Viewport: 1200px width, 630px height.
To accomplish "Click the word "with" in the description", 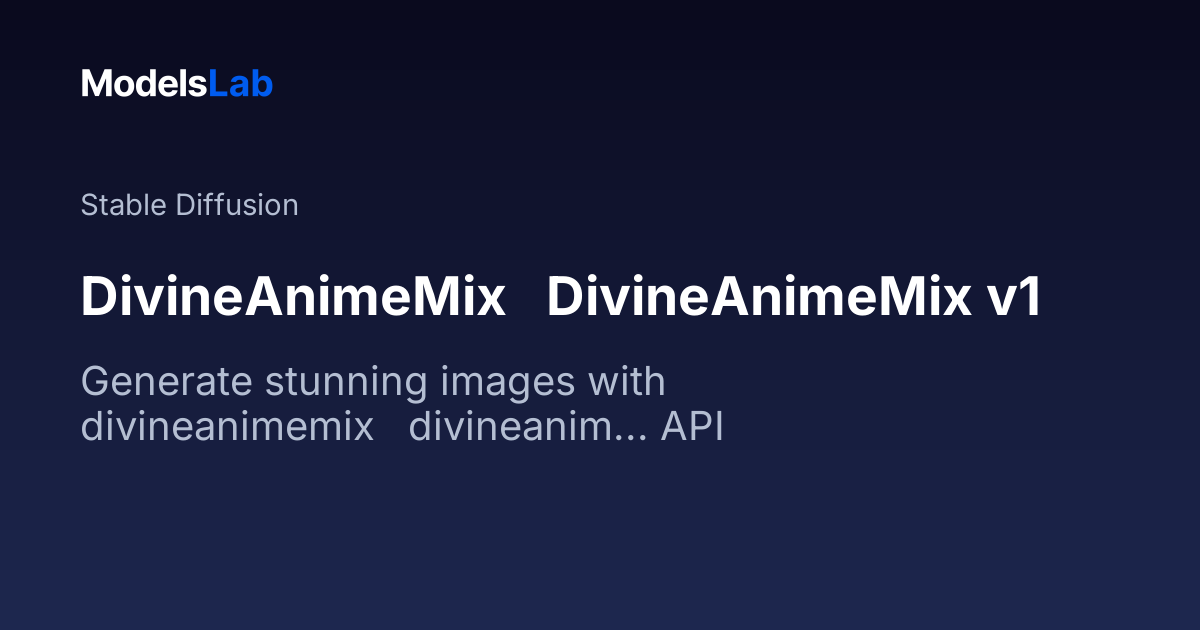I will [626, 382].
